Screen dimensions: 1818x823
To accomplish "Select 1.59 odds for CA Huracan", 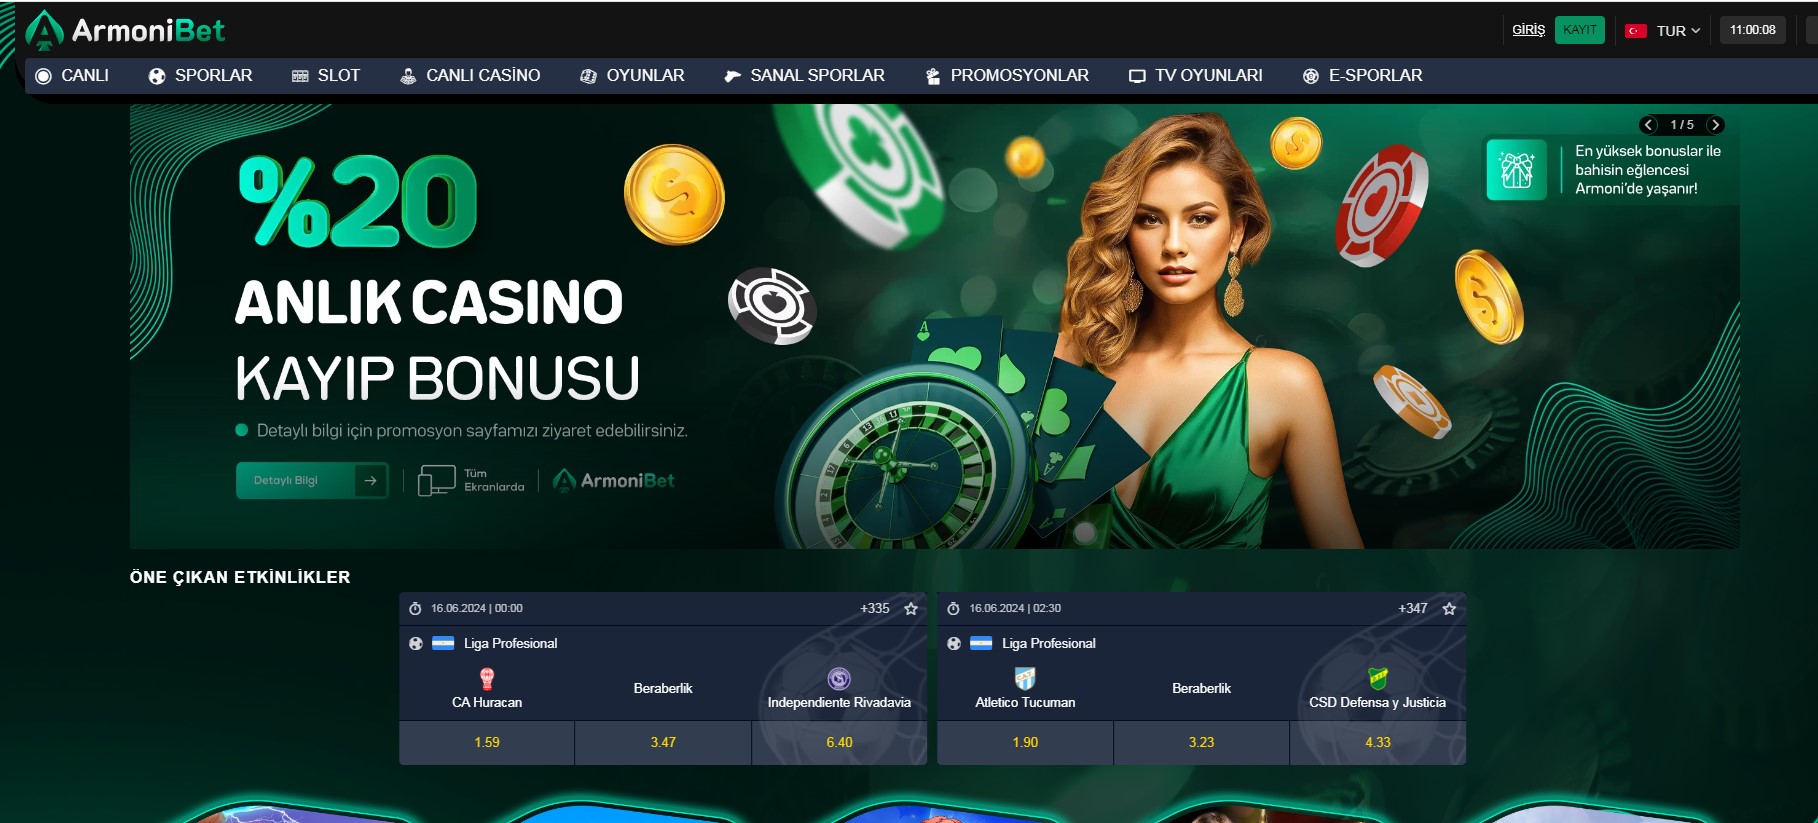I will click(x=487, y=743).
